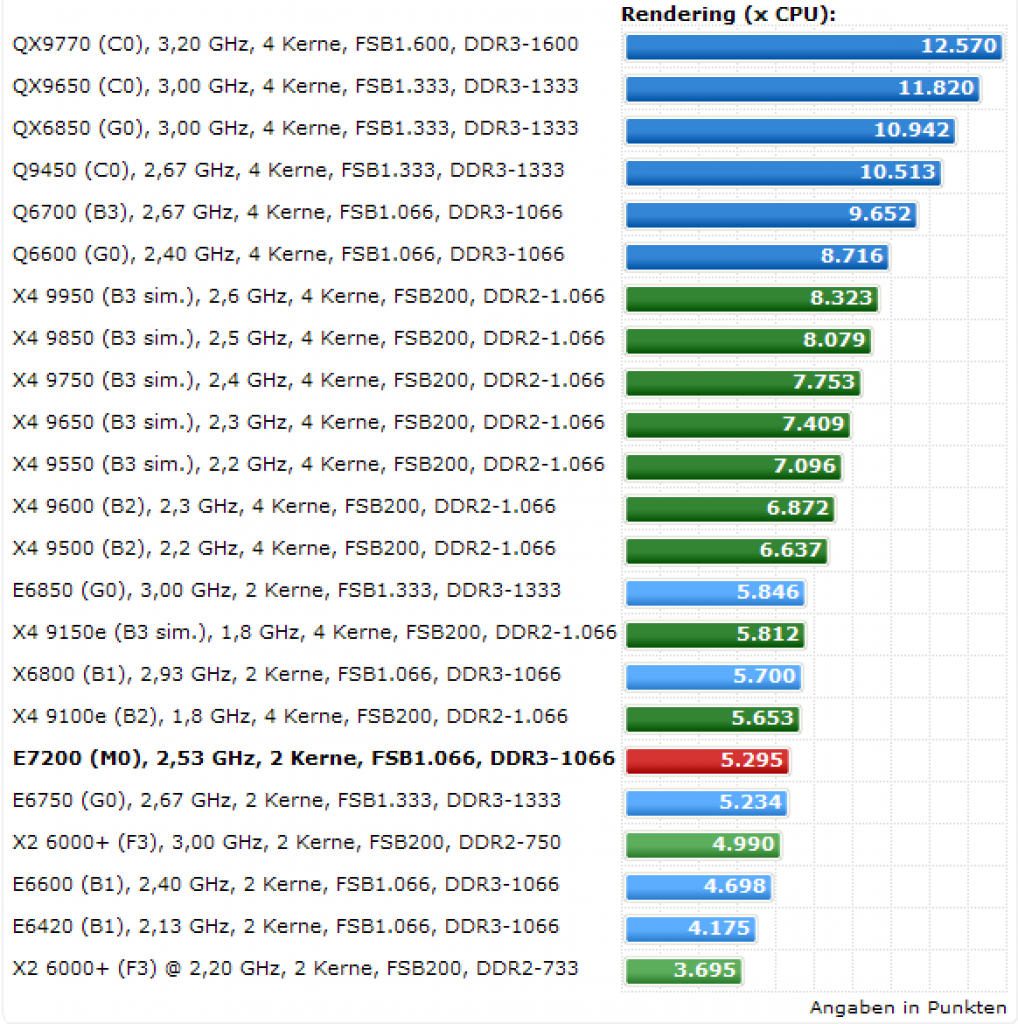Select the QX9770 (C0) 3,20 GHz row label

(295, 45)
